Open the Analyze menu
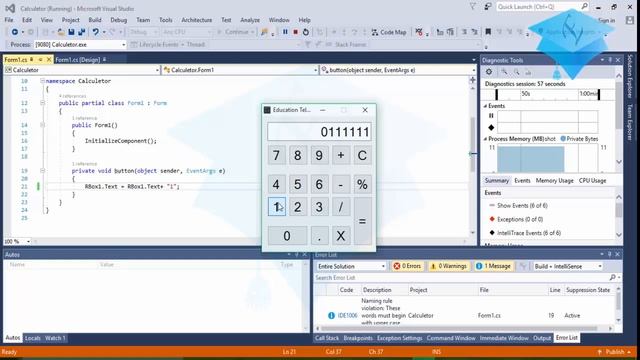The image size is (640, 360). coord(250,20)
